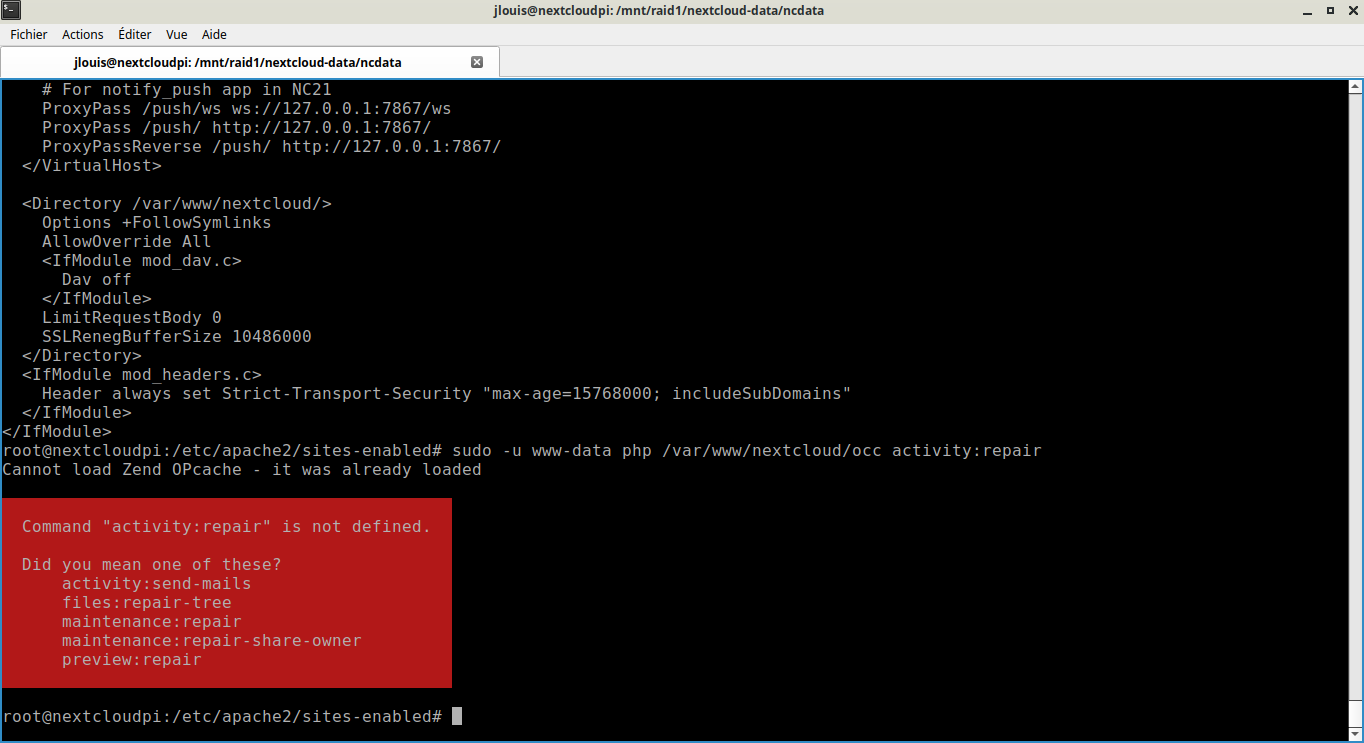
Task: Select the jlouis@nextcloudpi terminal tab
Action: pyautogui.click(x=237, y=62)
